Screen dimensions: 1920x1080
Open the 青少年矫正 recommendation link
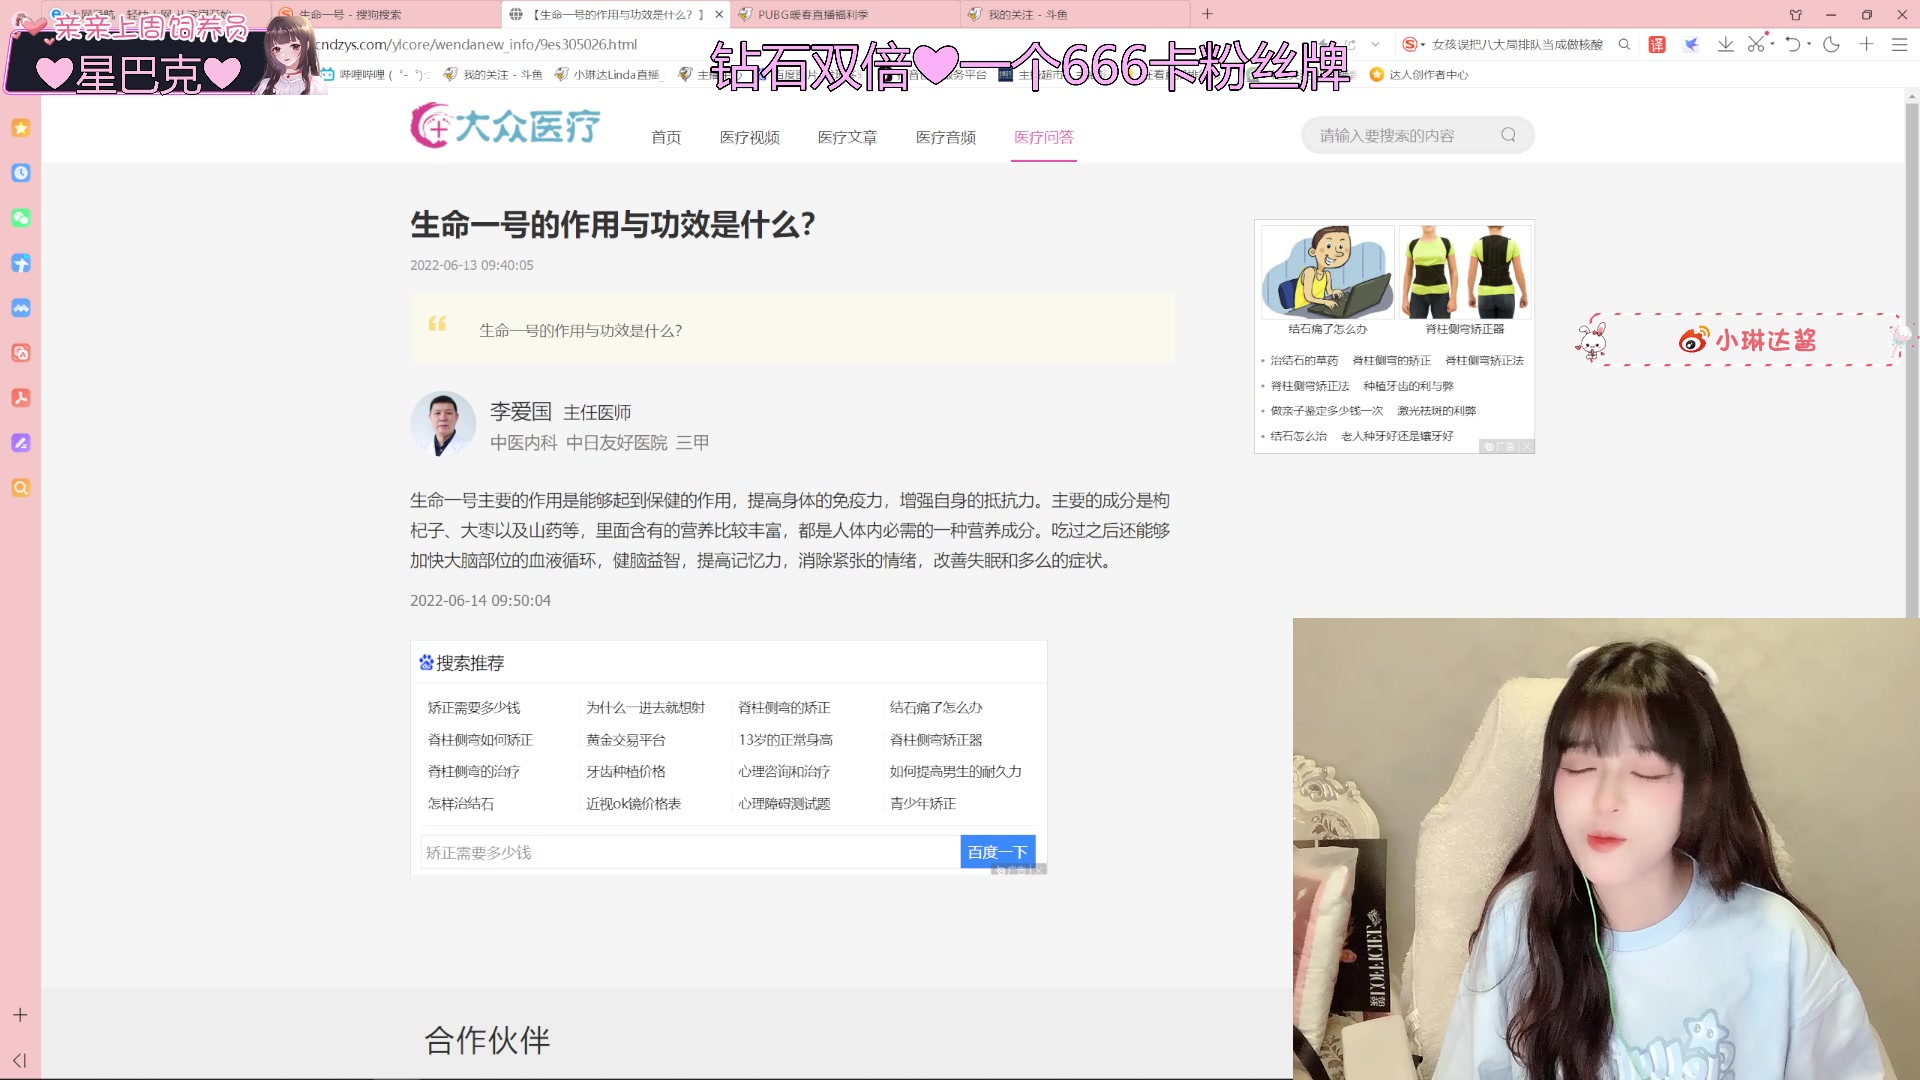coord(923,803)
